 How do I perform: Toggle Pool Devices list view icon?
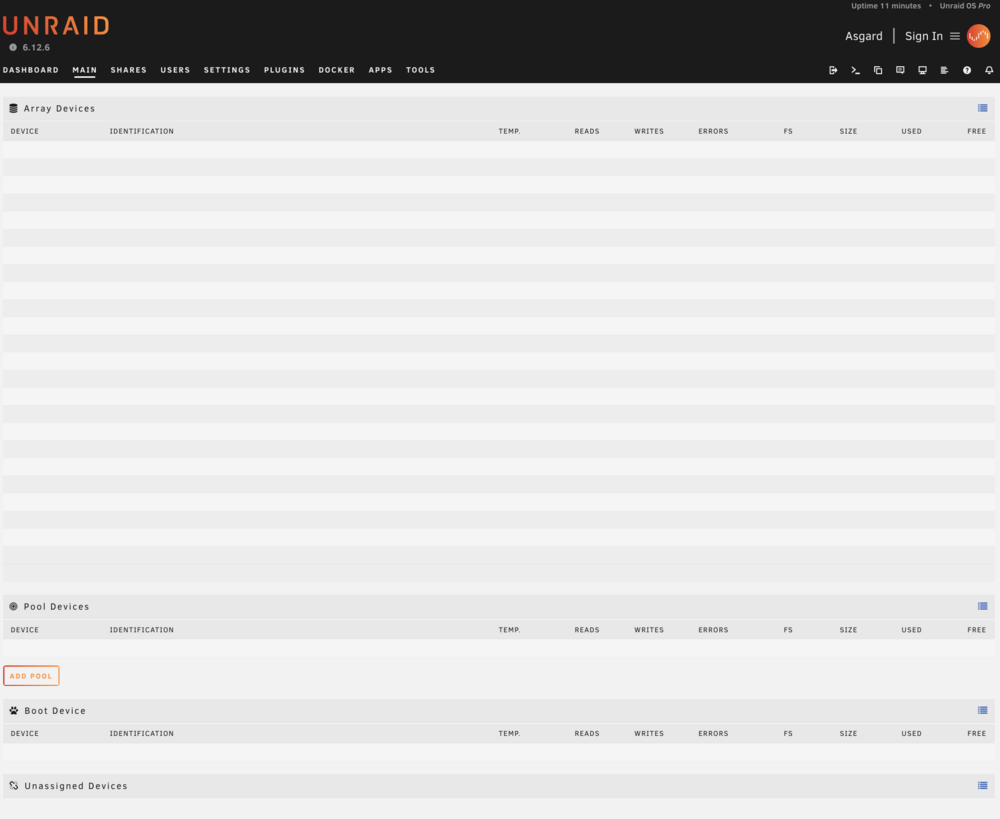pos(983,607)
